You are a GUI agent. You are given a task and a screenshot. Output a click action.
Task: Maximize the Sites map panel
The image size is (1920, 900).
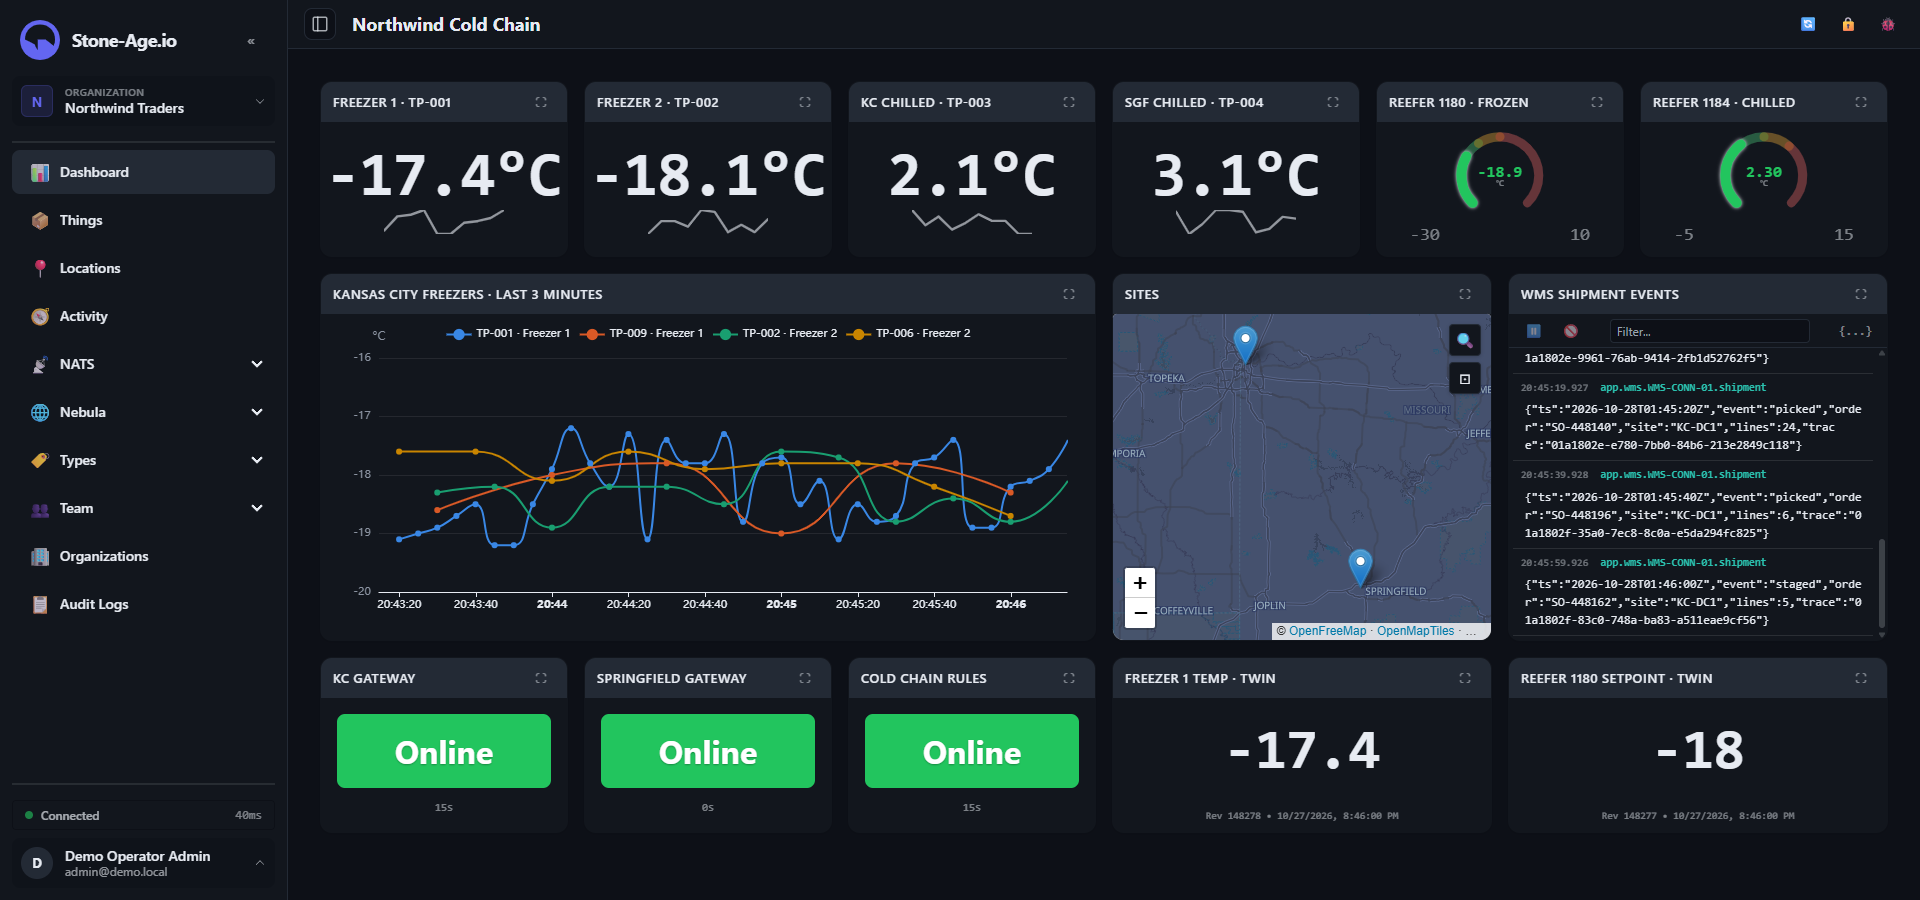pos(1465,294)
